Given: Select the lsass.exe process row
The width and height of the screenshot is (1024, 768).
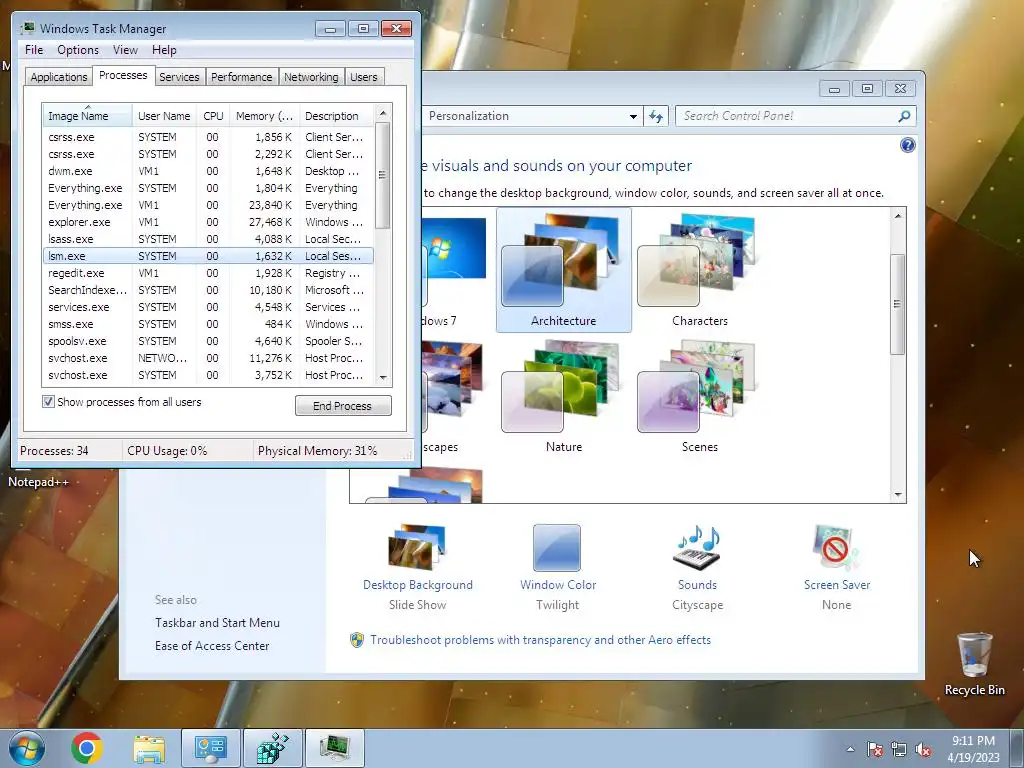Looking at the screenshot, I should (208, 239).
